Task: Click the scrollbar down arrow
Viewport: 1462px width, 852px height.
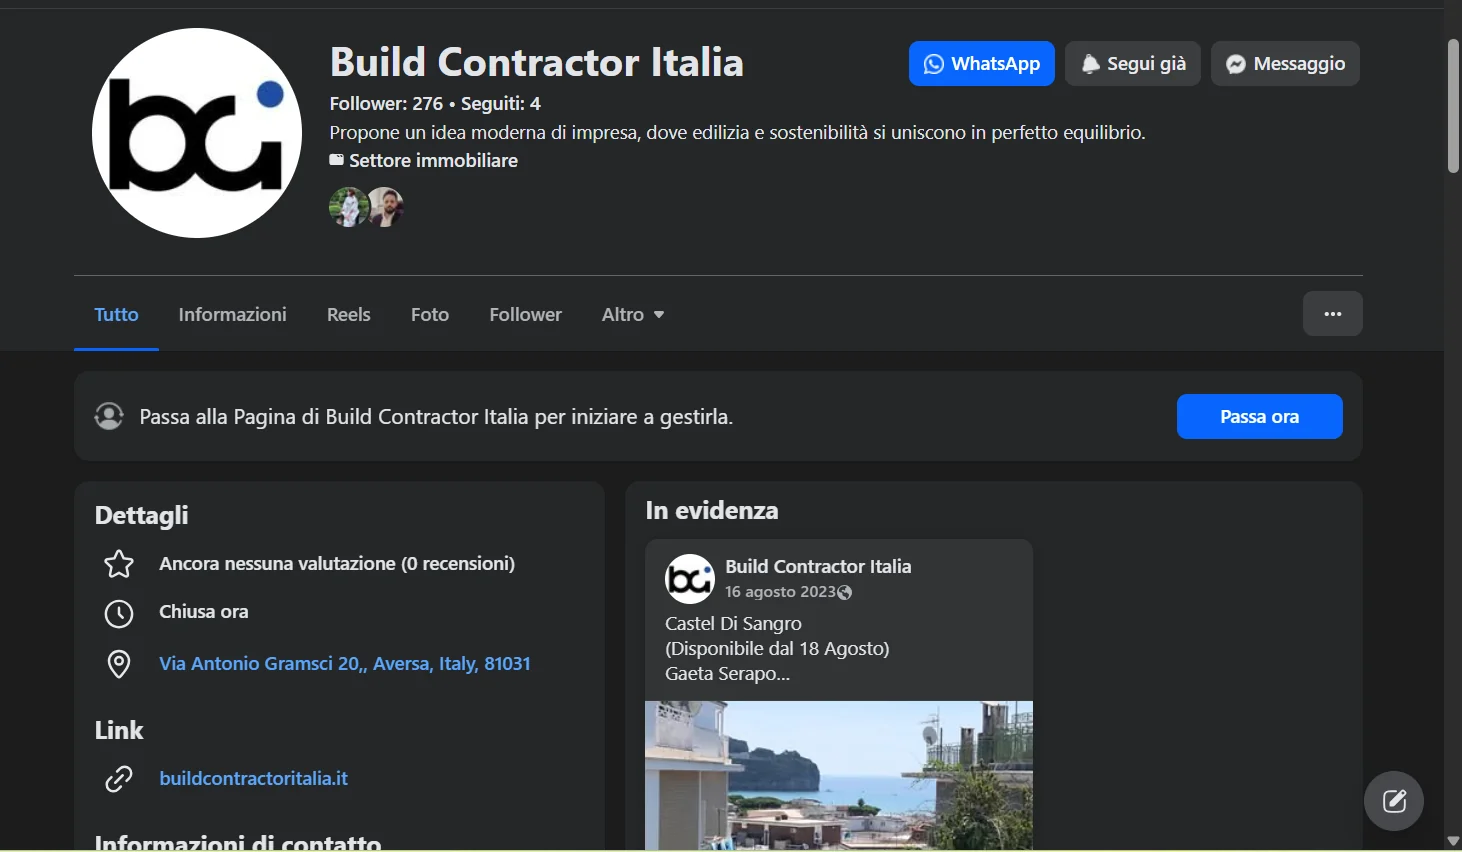Action: click(1453, 841)
